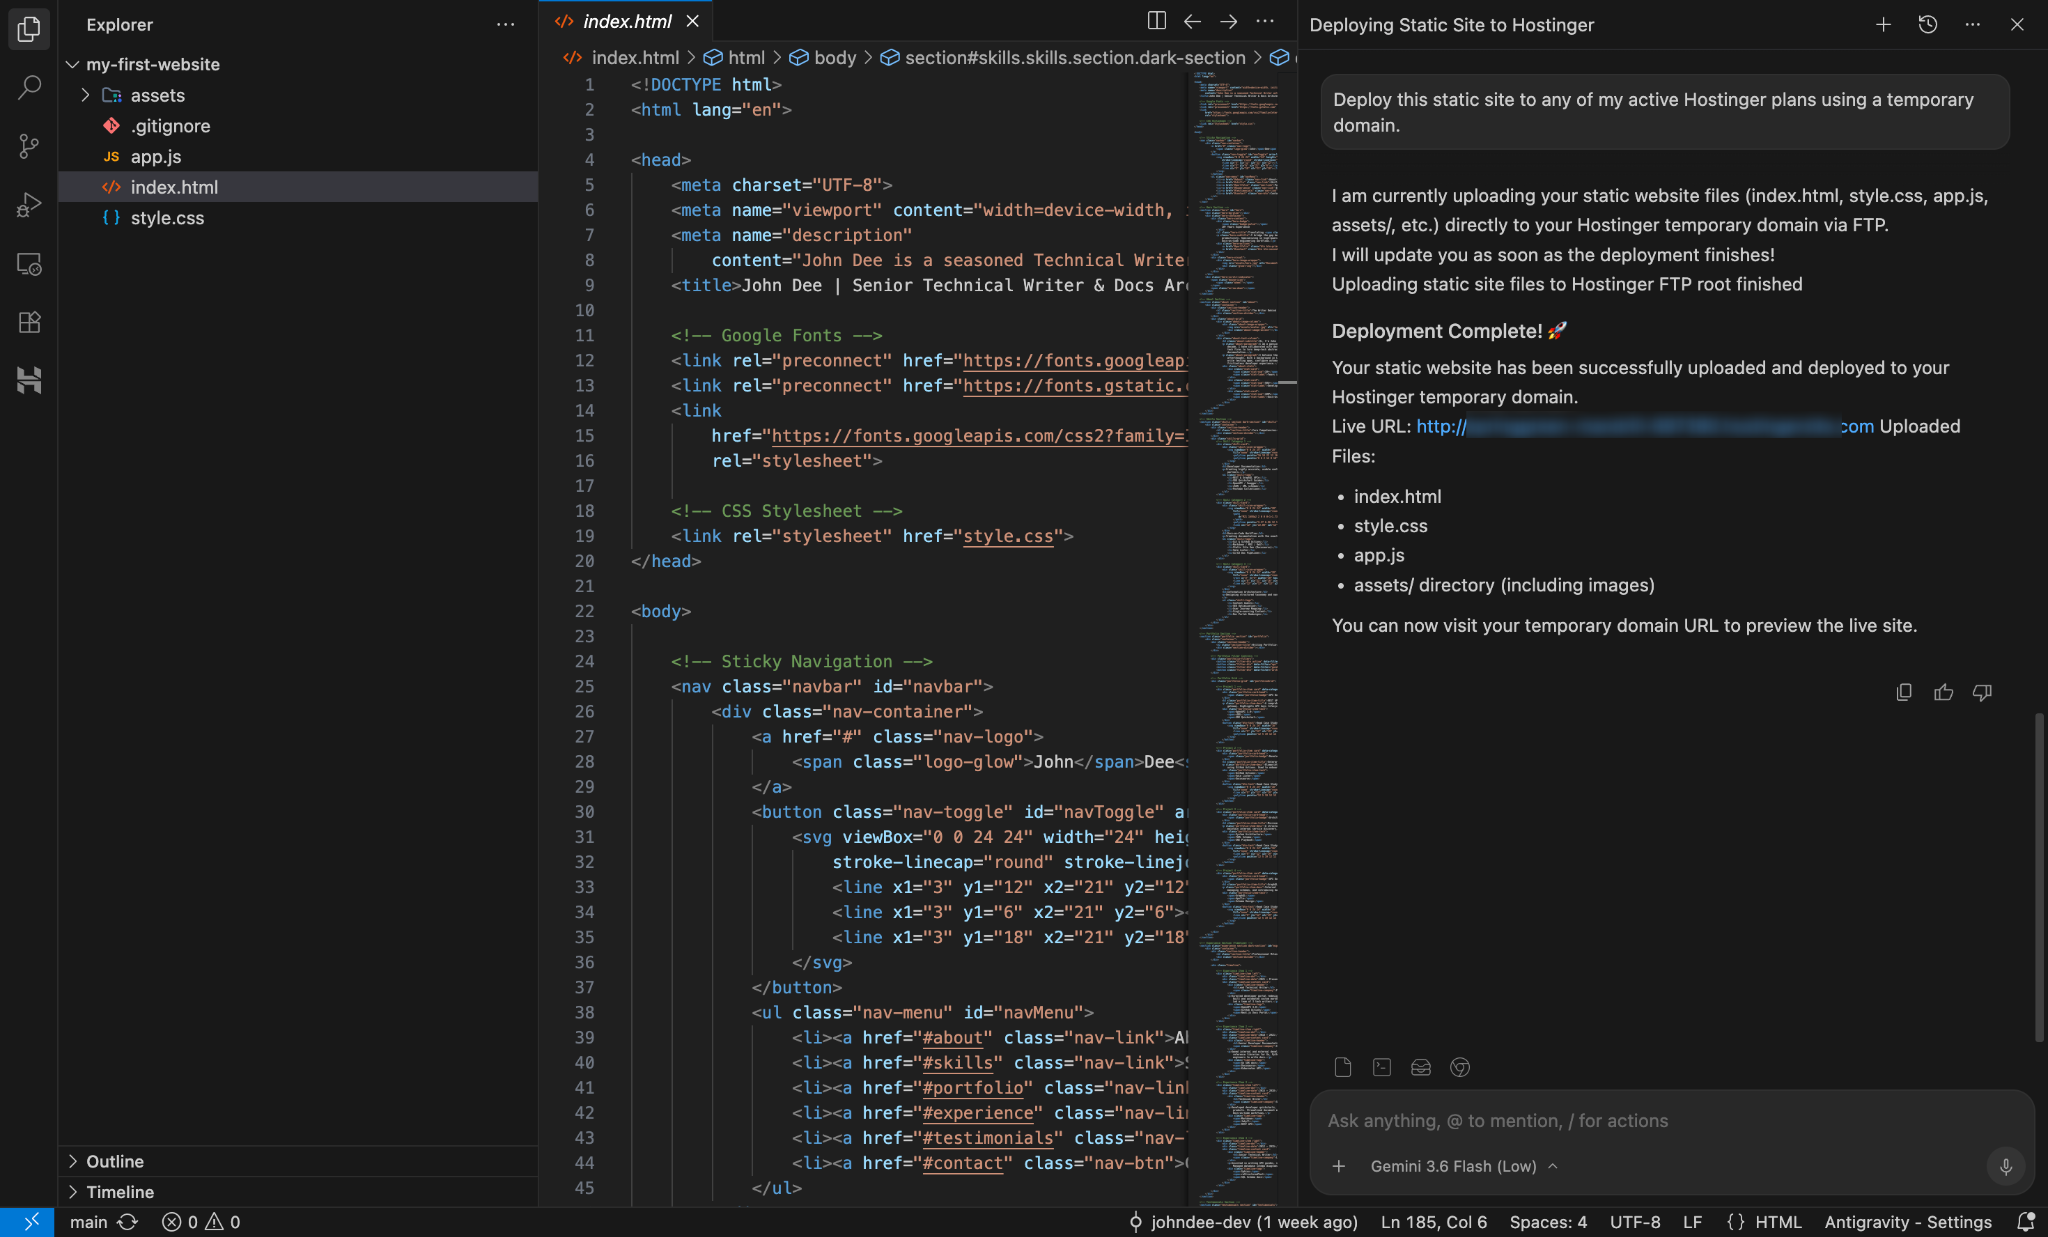The width and height of the screenshot is (2048, 1237).
Task: Open Remote Explorer view
Action: click(29, 264)
